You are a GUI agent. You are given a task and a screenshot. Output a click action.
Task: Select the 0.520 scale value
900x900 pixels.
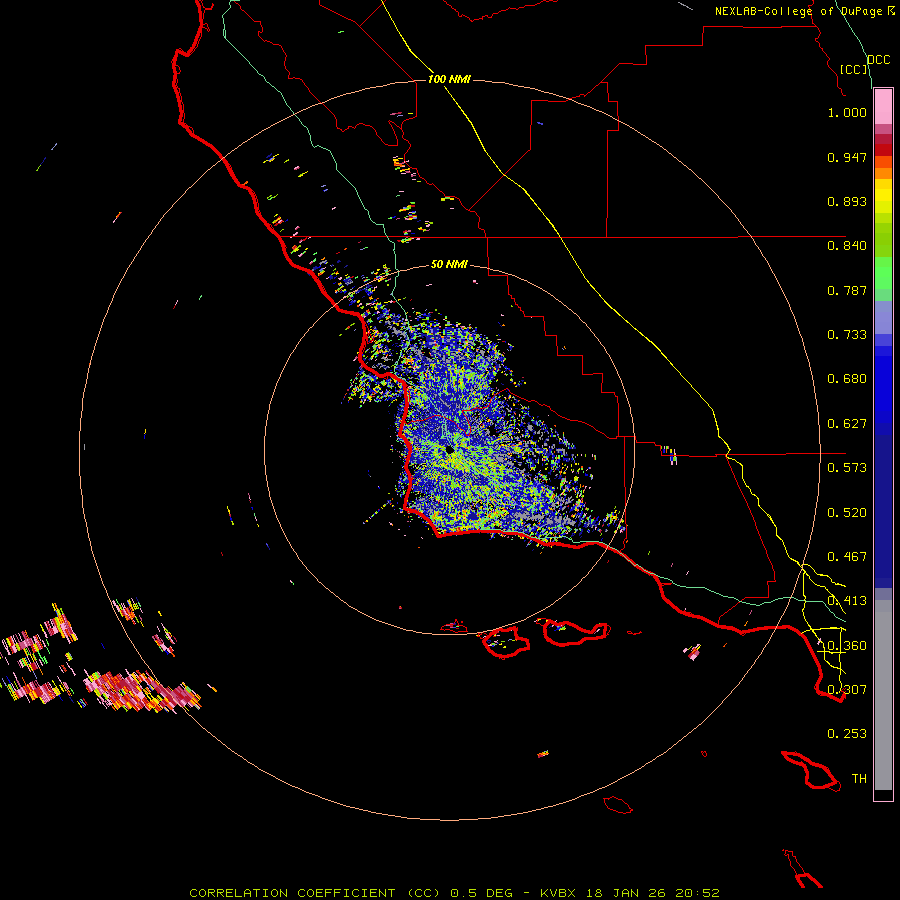click(x=847, y=513)
